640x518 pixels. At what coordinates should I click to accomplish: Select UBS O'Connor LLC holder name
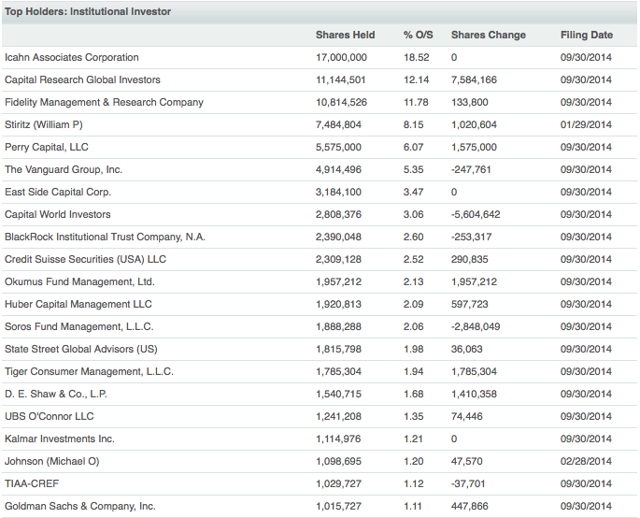(x=49, y=416)
